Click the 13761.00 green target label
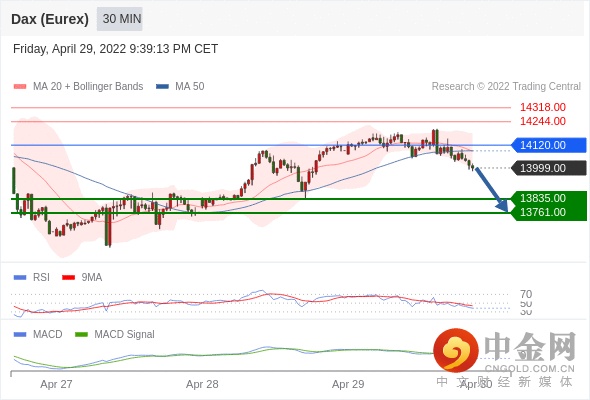Viewport: 590px width, 400px height. click(543, 212)
